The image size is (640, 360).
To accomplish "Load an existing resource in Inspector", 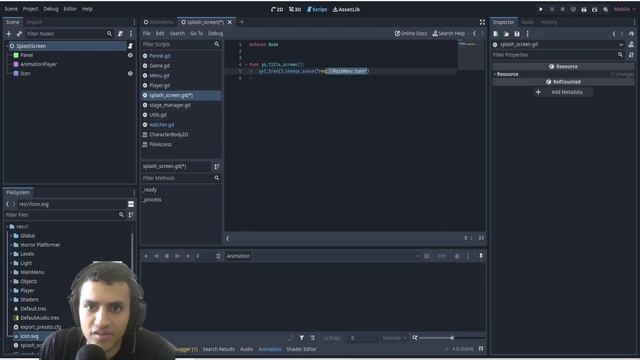I will point(506,33).
